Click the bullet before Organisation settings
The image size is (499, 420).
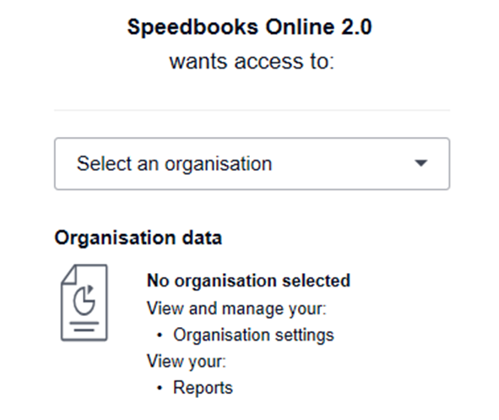click(160, 335)
